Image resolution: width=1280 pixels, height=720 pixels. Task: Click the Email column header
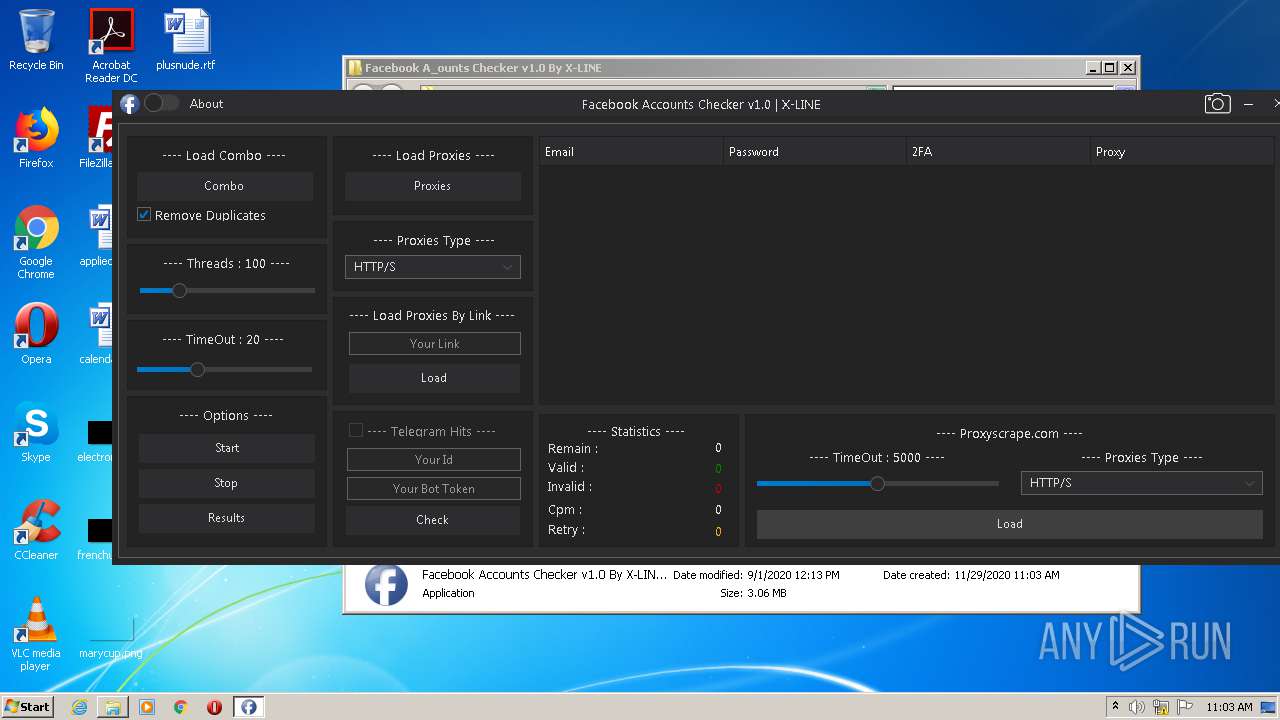coord(631,152)
